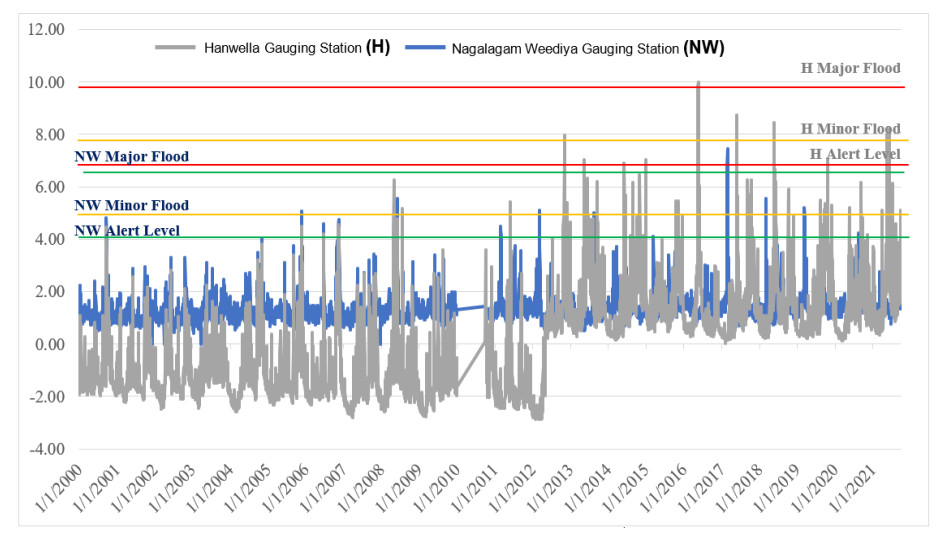
Task: Click the NW Major Flood label
Action: click(x=131, y=157)
